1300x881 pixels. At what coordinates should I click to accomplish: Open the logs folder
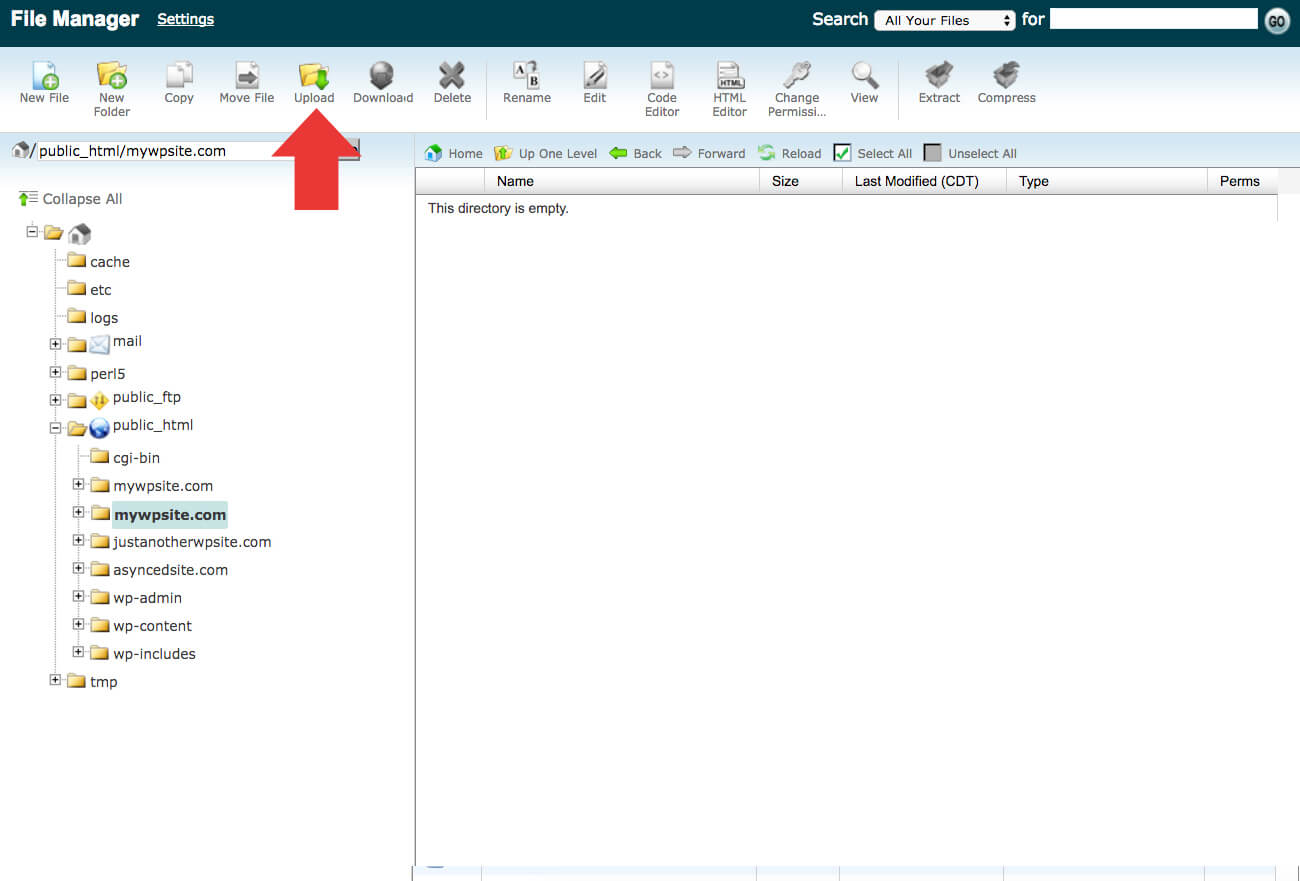pos(104,318)
